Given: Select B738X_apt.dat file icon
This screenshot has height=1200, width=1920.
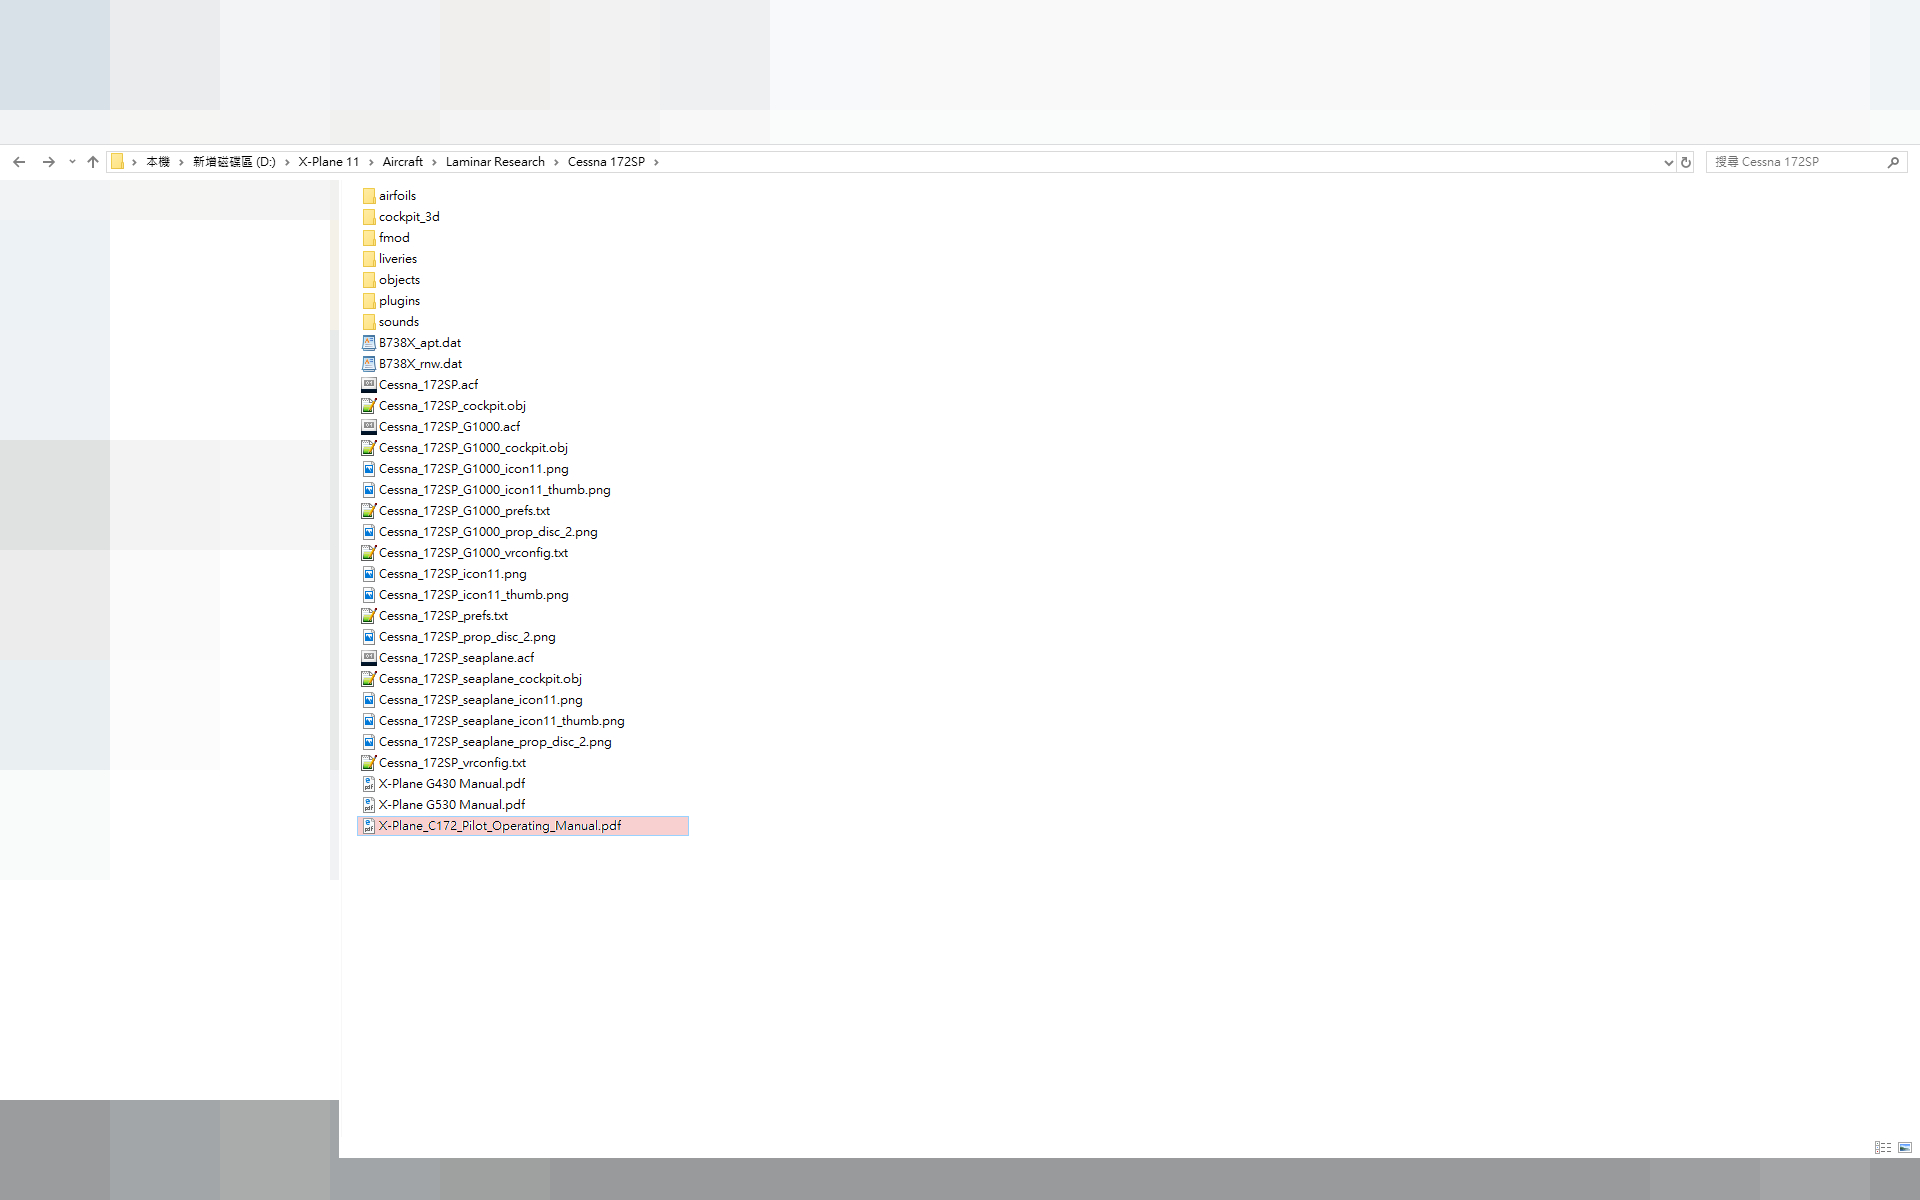Looking at the screenshot, I should [369, 343].
